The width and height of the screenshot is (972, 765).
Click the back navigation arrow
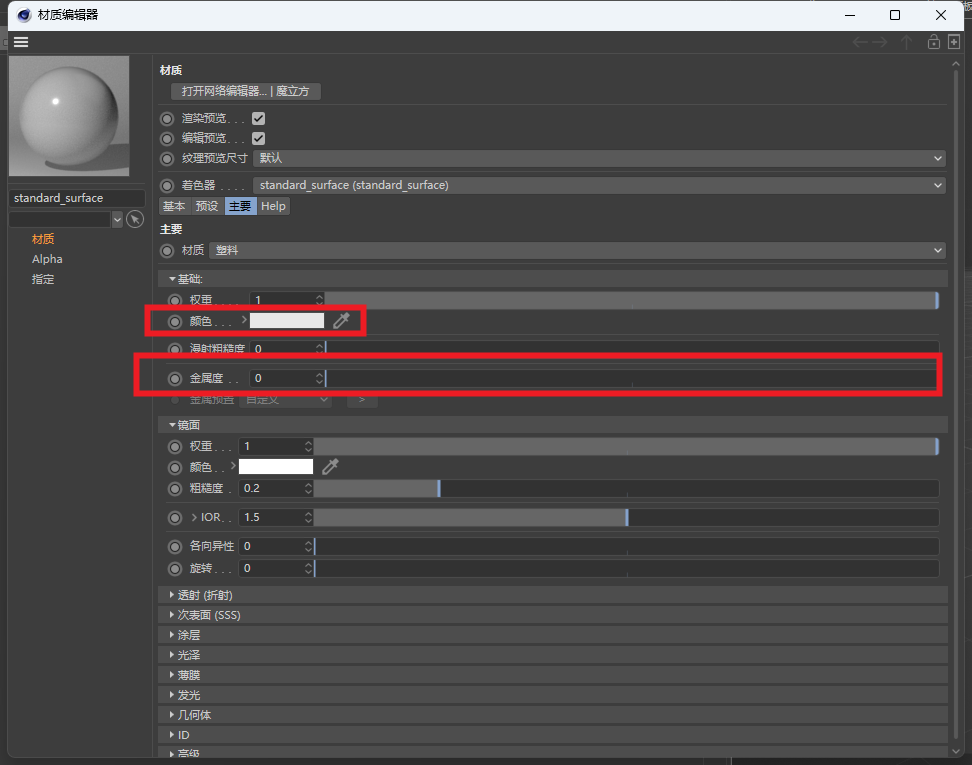(x=859, y=42)
